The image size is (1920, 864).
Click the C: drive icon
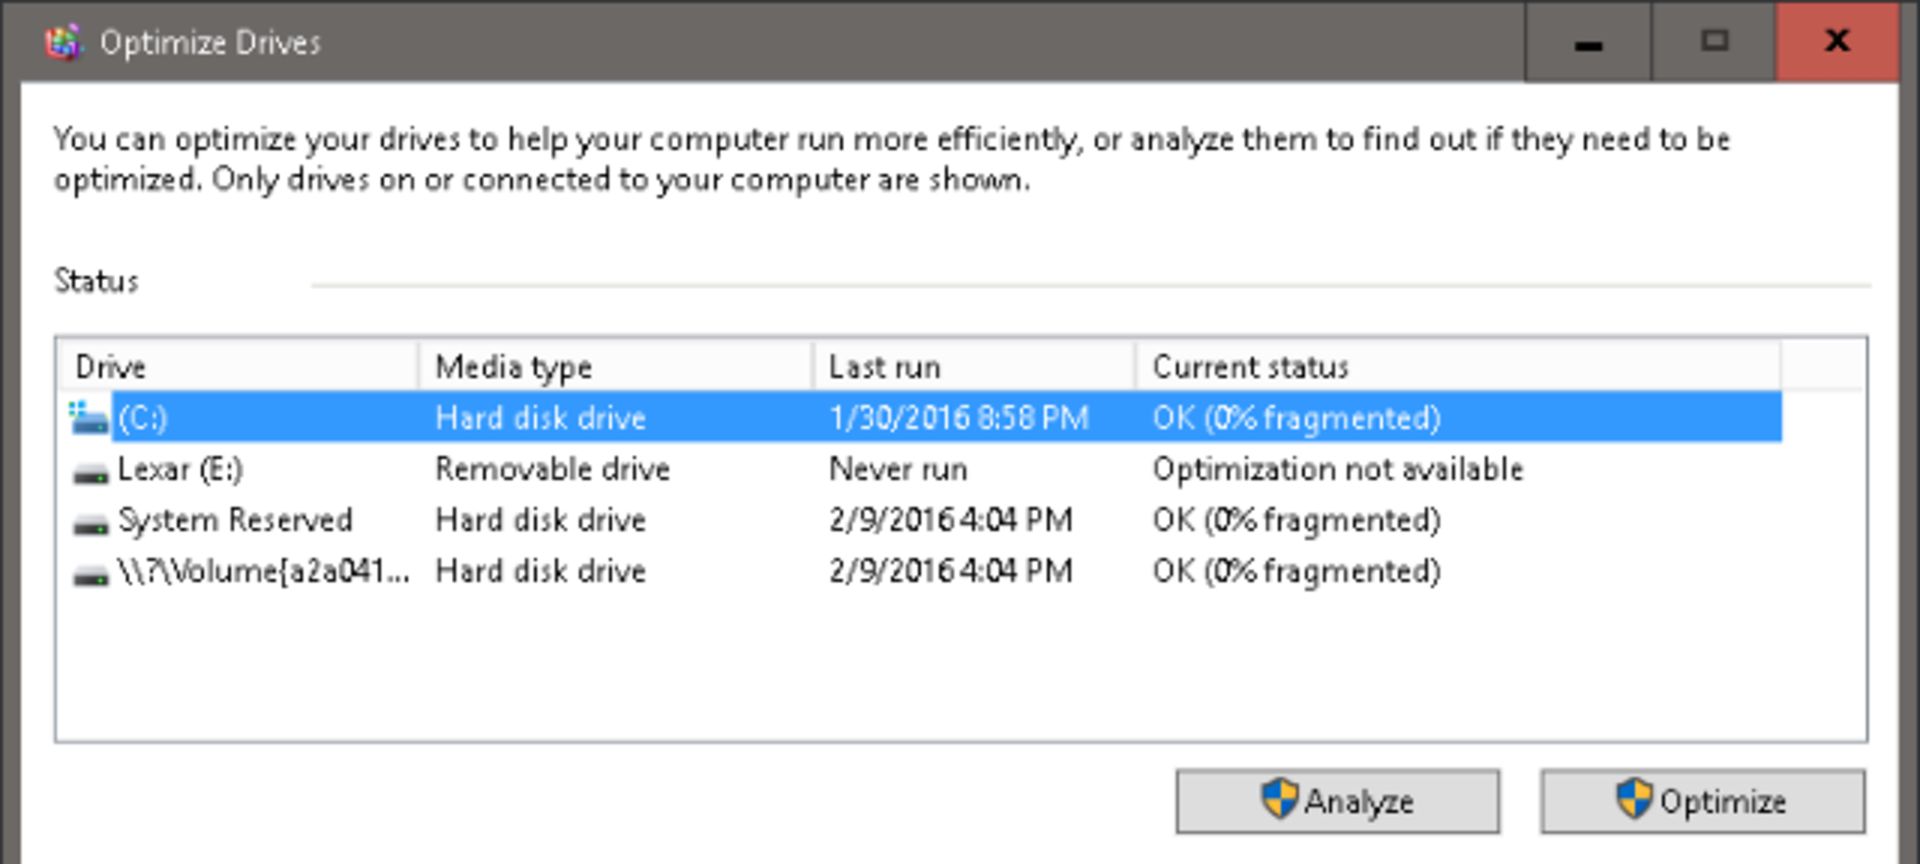[x=89, y=417]
